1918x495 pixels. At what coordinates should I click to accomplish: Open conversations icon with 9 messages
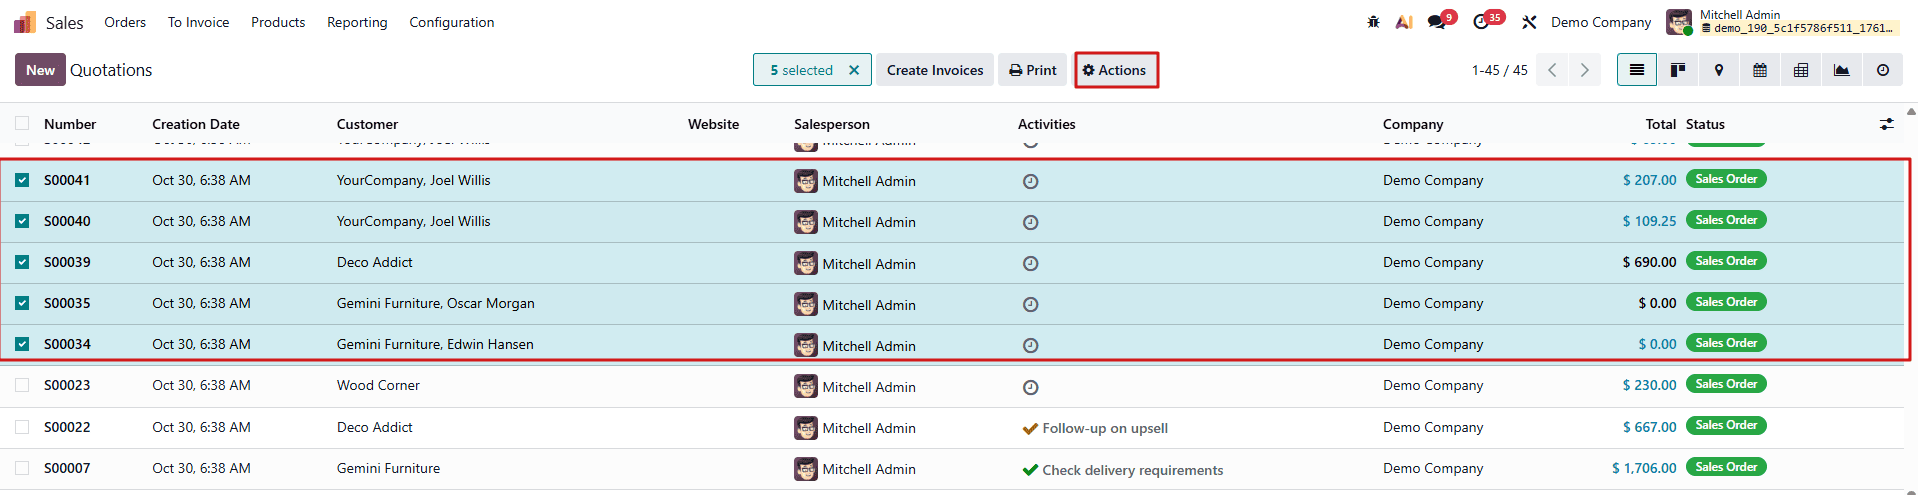pos(1437,22)
